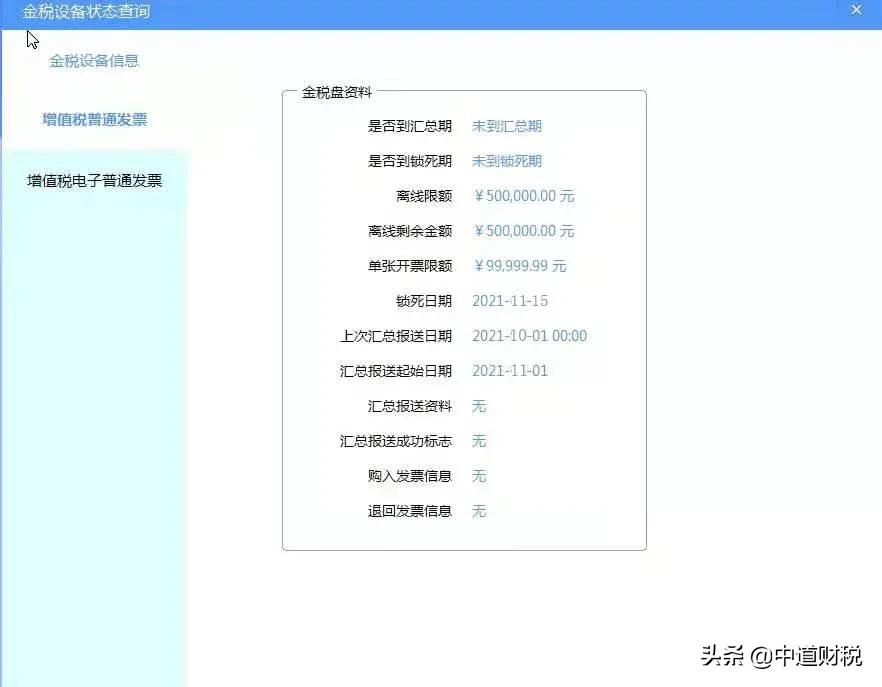
Task: Click 无 next to 汇总报送资料
Action: [478, 406]
